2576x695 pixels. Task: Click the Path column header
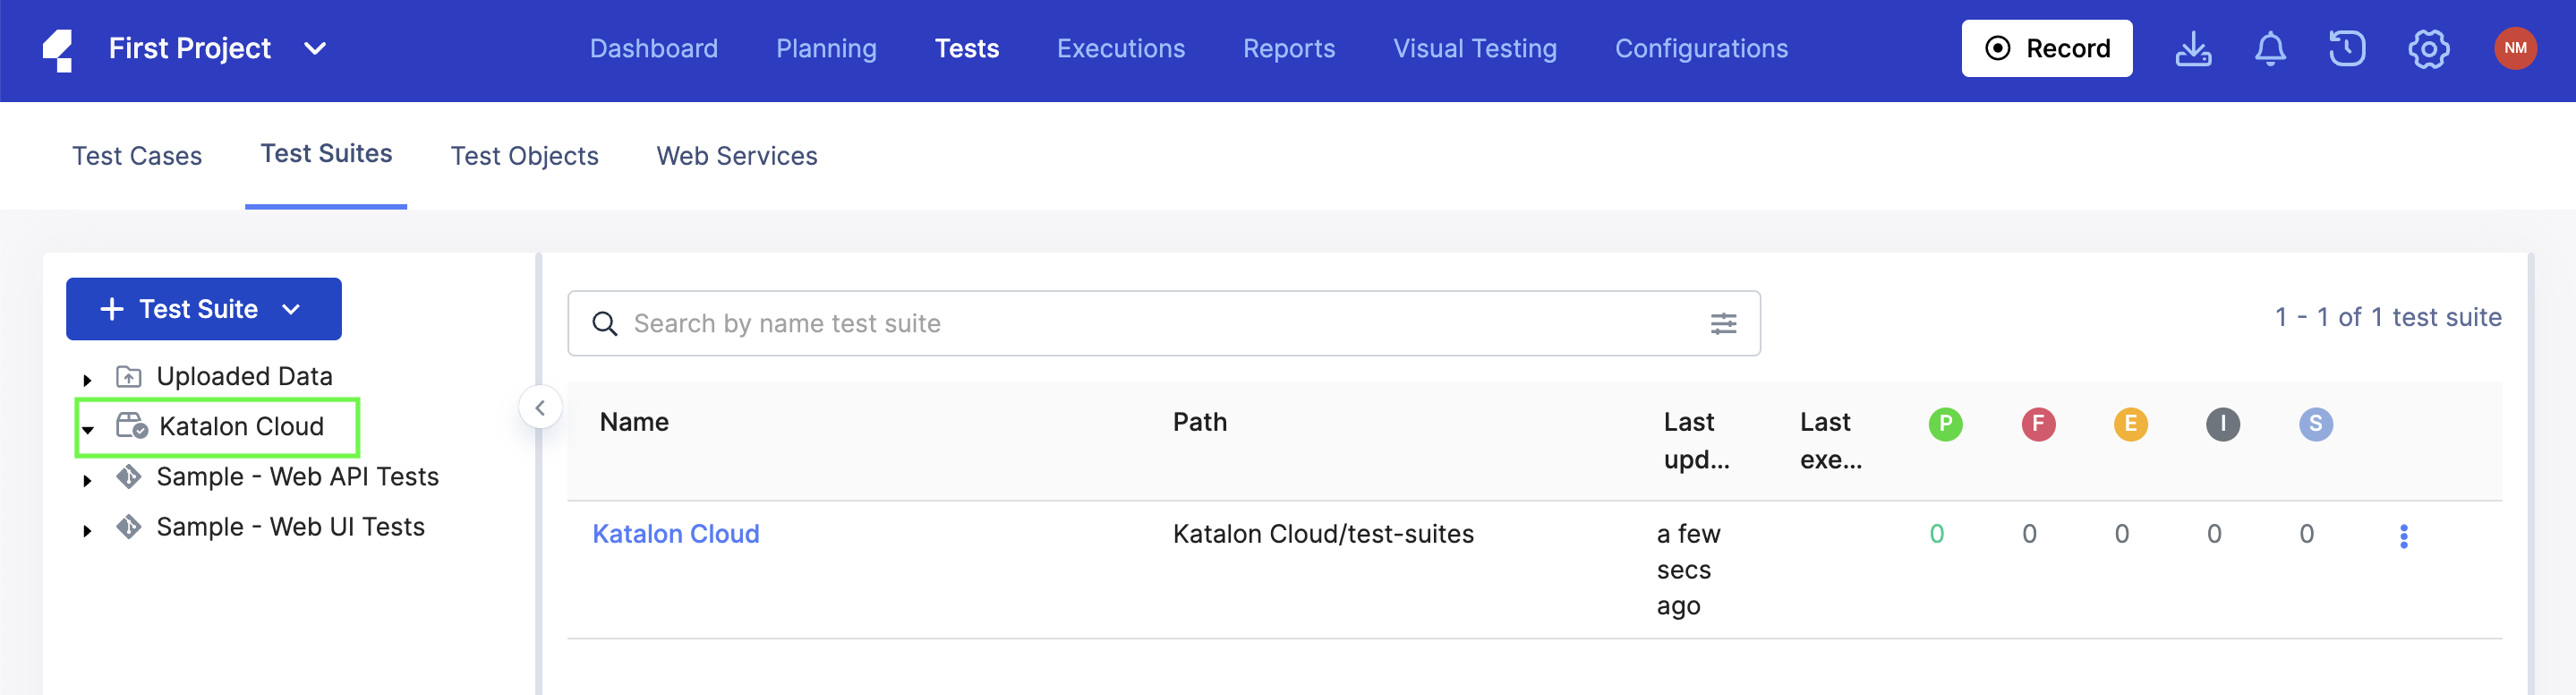pyautogui.click(x=1199, y=422)
